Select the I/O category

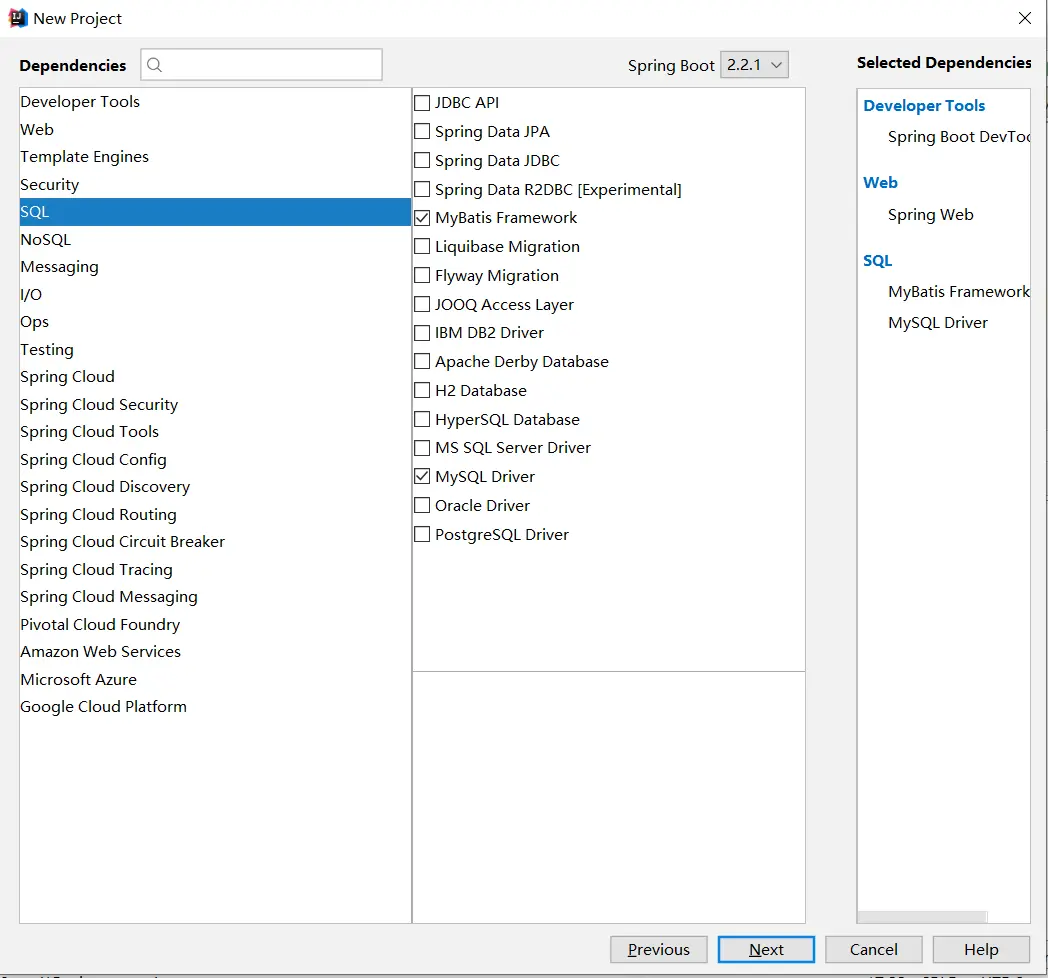pyautogui.click(x=215, y=294)
